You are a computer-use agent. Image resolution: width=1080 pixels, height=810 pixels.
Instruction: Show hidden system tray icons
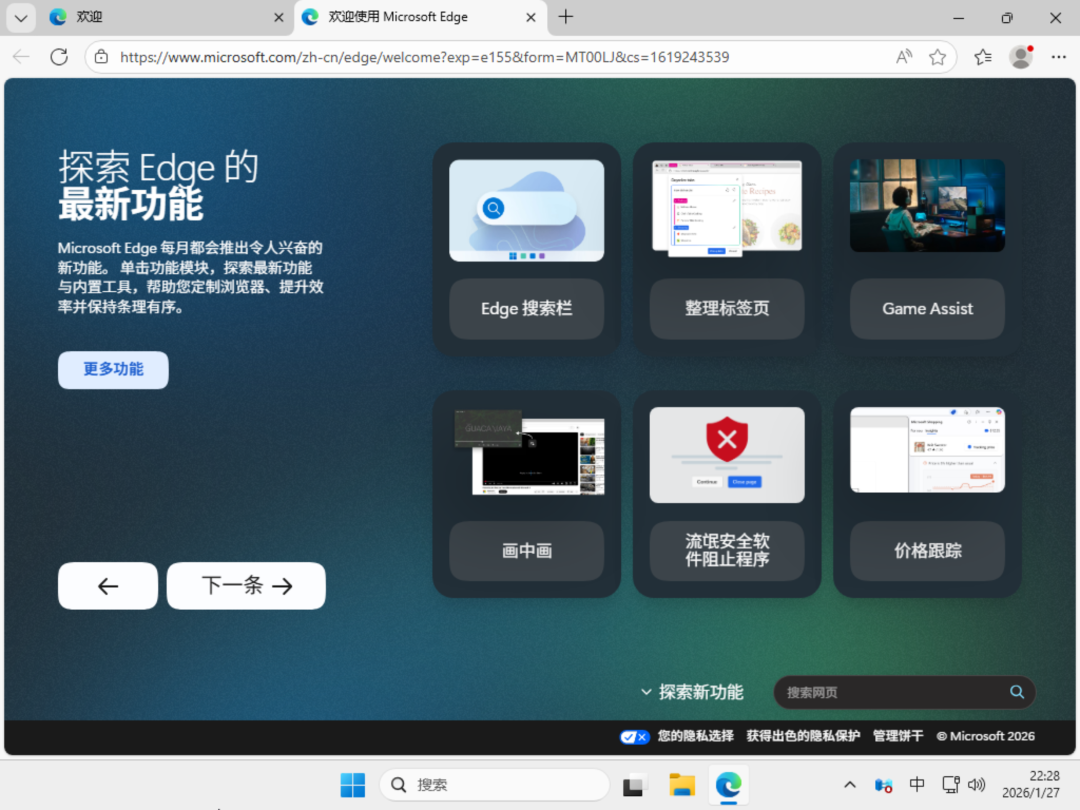tap(849, 785)
